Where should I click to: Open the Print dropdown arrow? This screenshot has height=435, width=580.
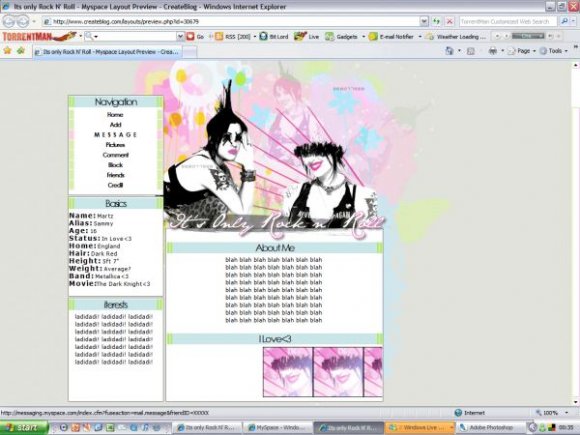coord(502,51)
